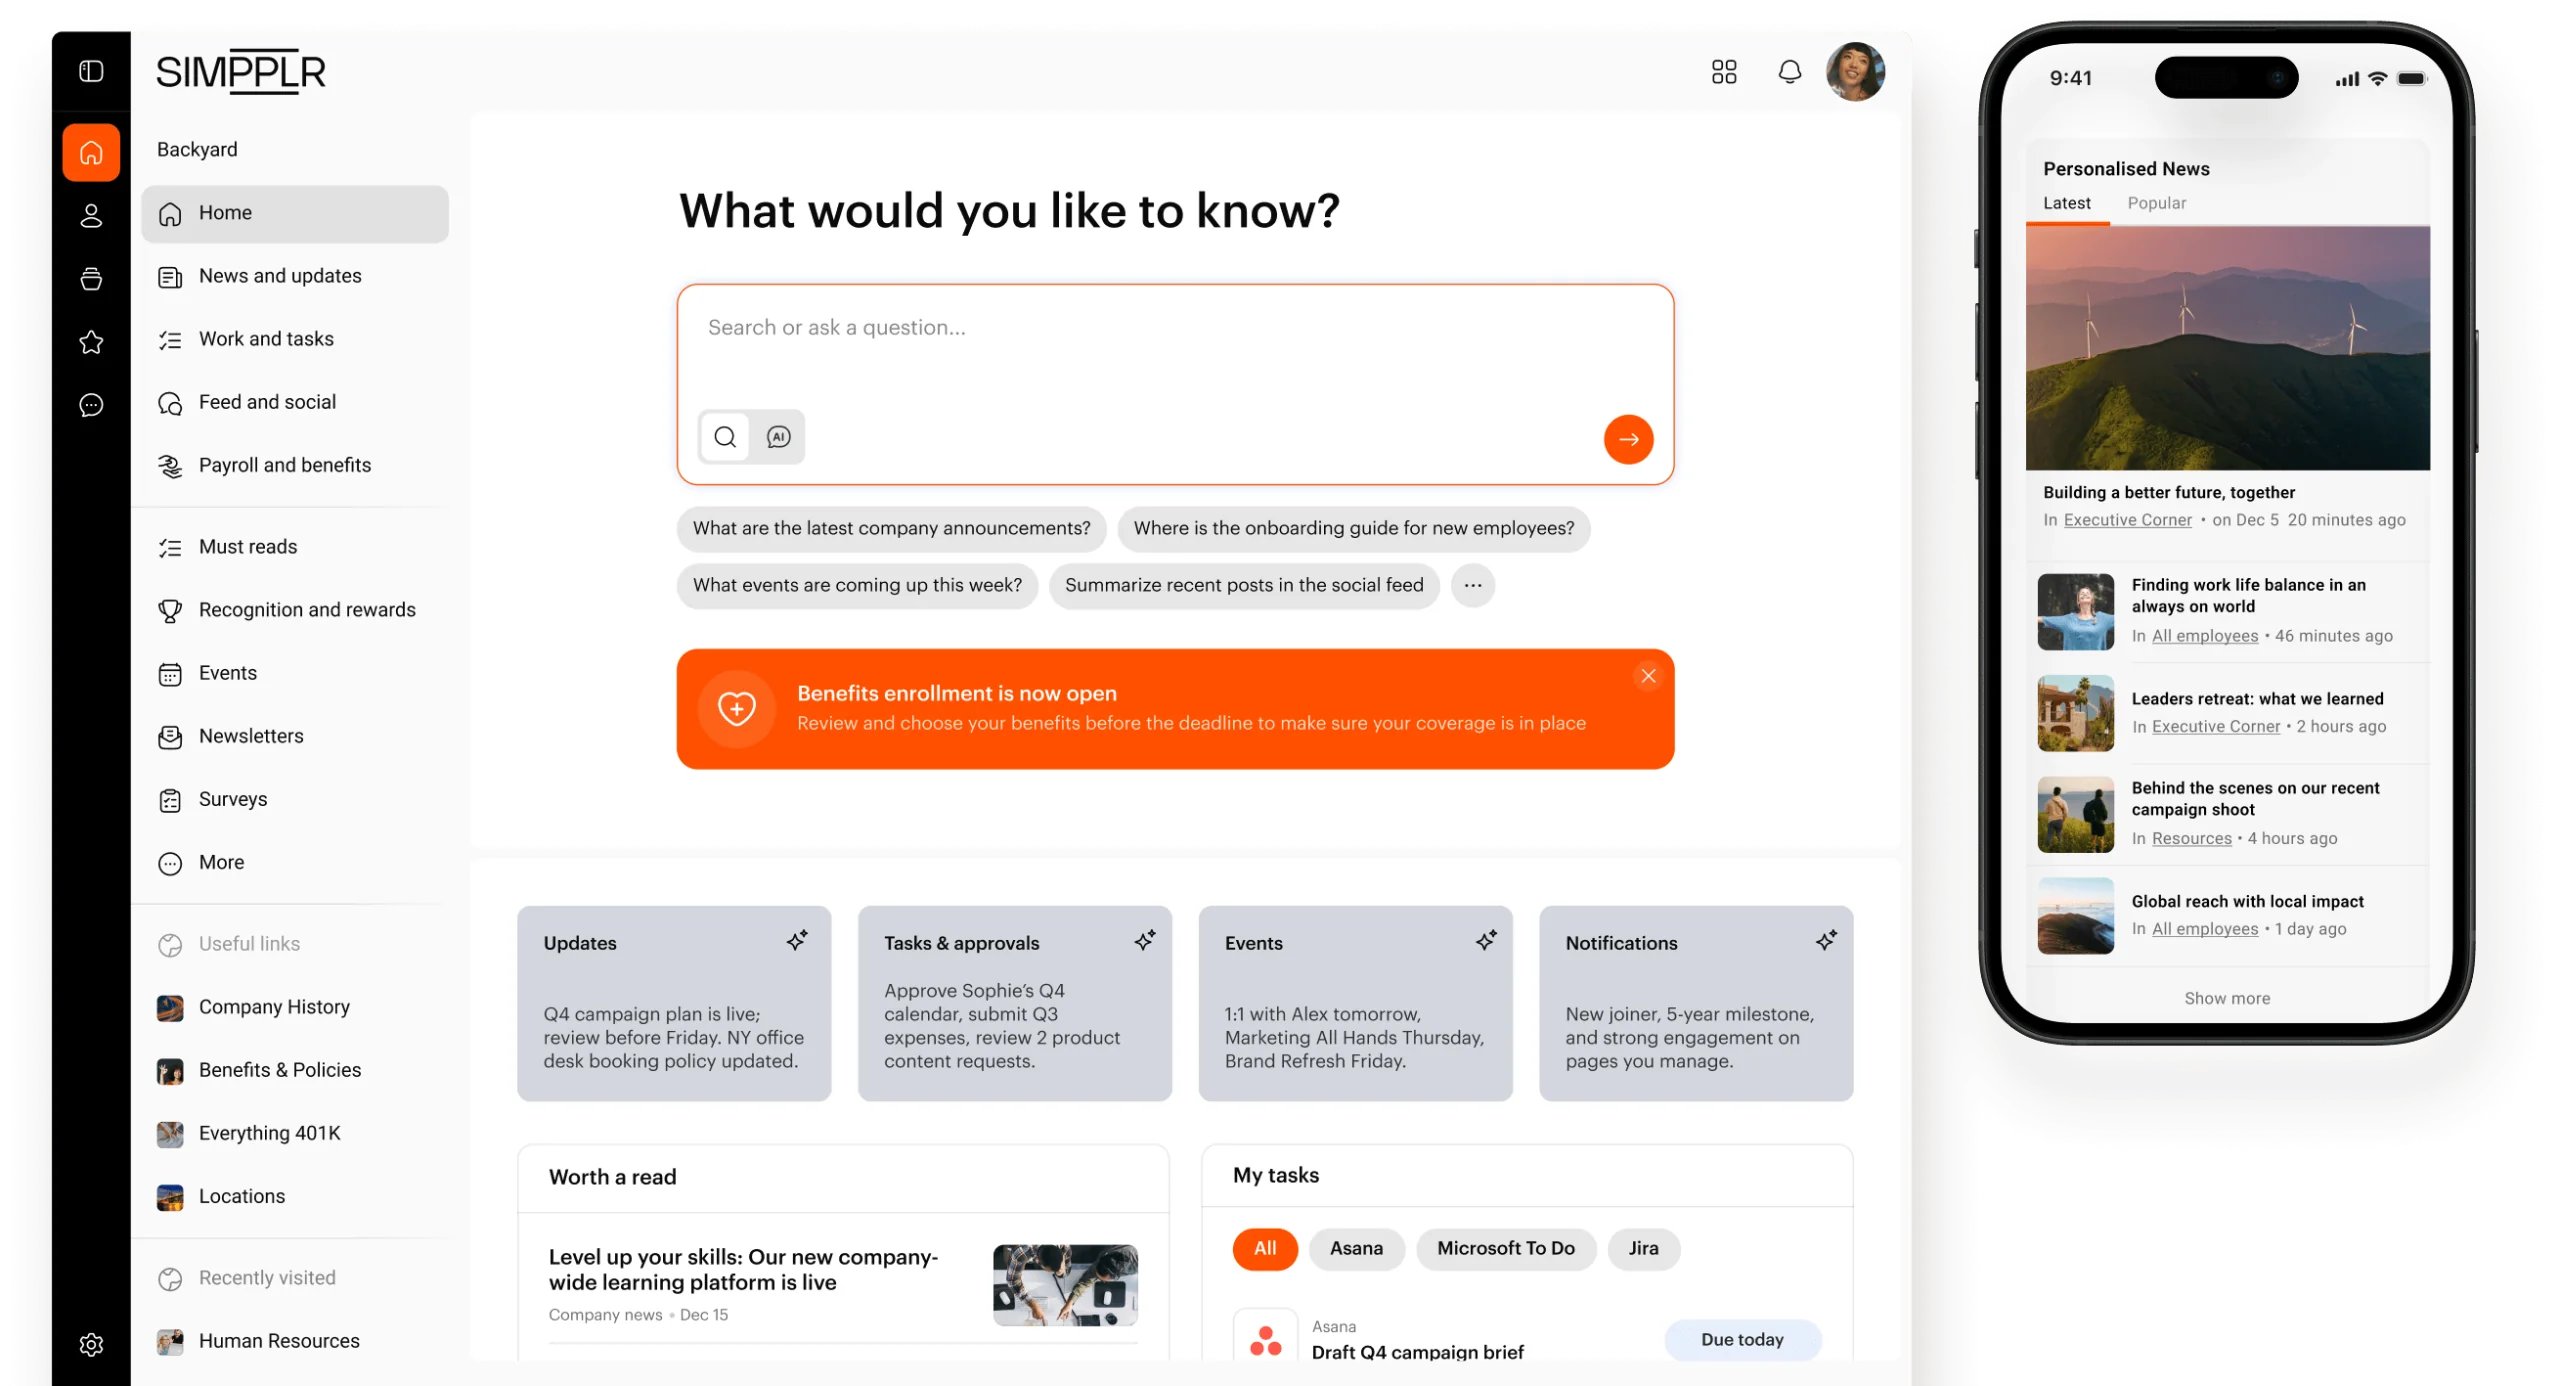2560x1386 pixels.
Task: Select the search mode magnifier toggle
Action: [x=725, y=437]
